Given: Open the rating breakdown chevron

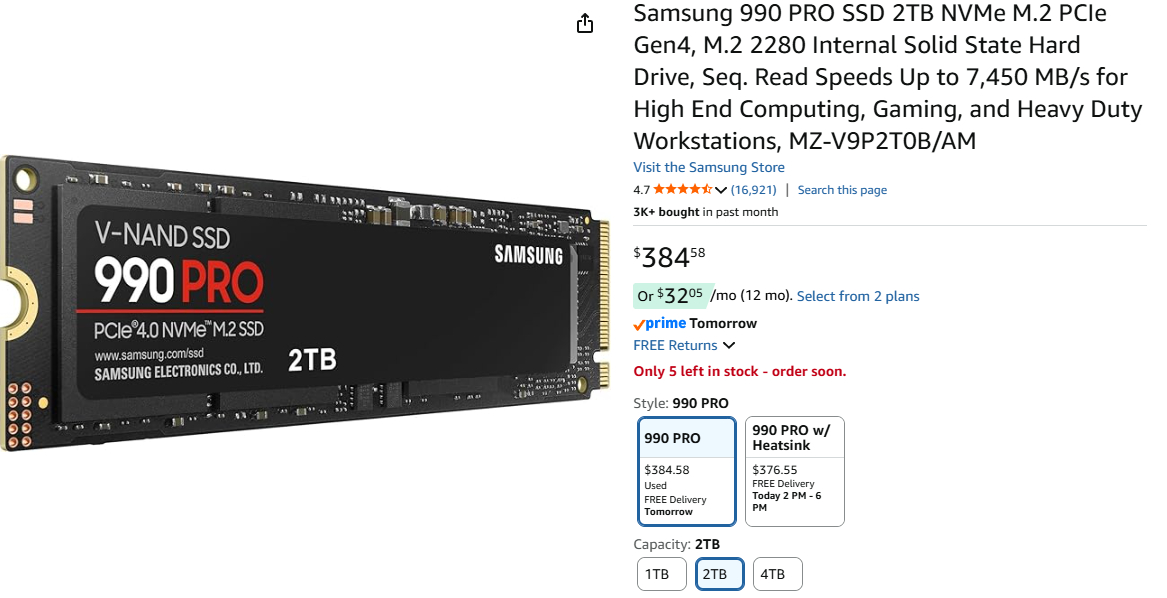Looking at the screenshot, I should click(721, 190).
